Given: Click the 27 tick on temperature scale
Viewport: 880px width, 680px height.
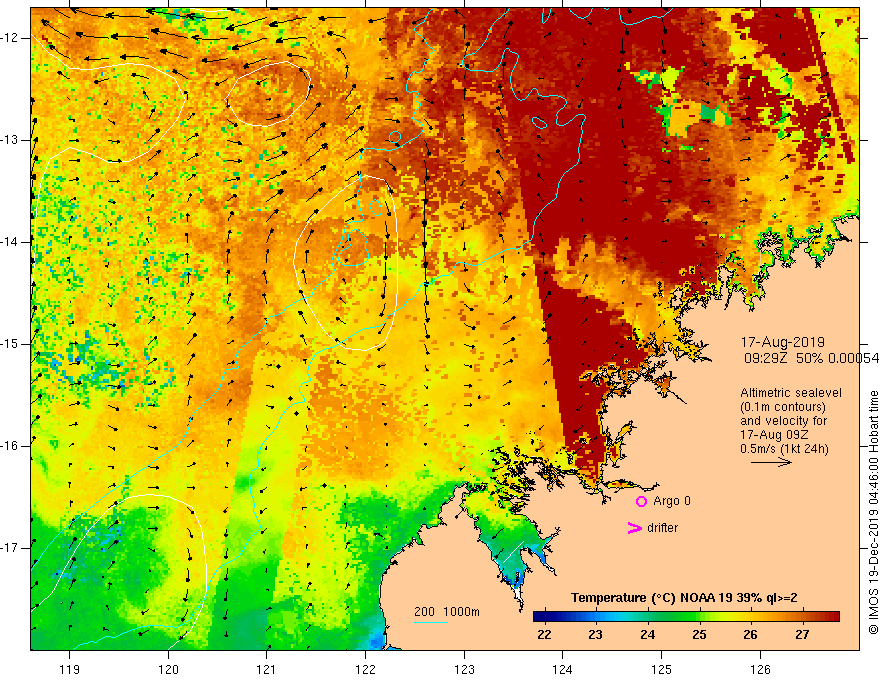Looking at the screenshot, I should coord(802,635).
